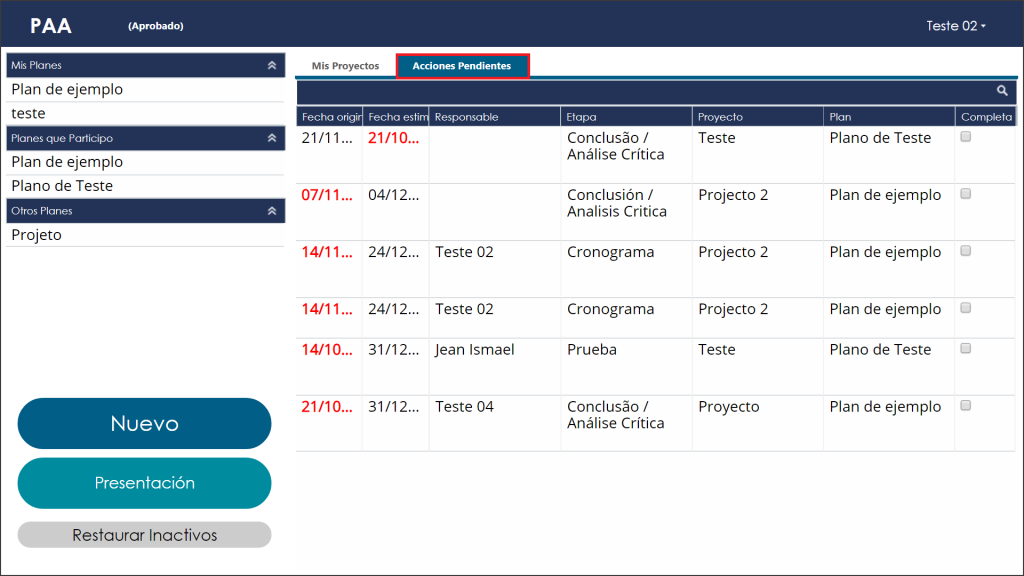This screenshot has height=576, width=1024.
Task: Select the Acciones Pendientes tab
Action: pos(462,66)
